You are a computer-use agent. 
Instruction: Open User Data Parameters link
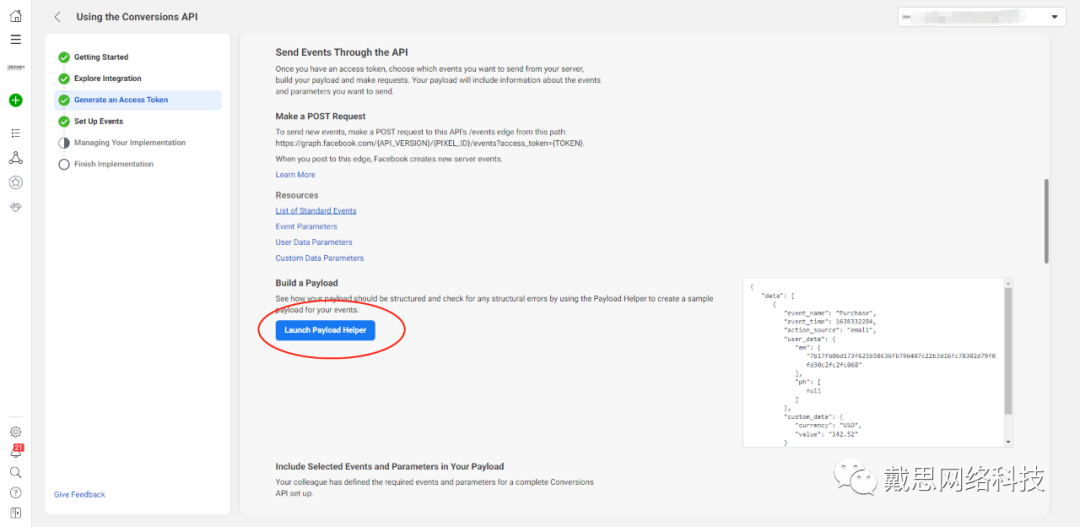tap(314, 242)
